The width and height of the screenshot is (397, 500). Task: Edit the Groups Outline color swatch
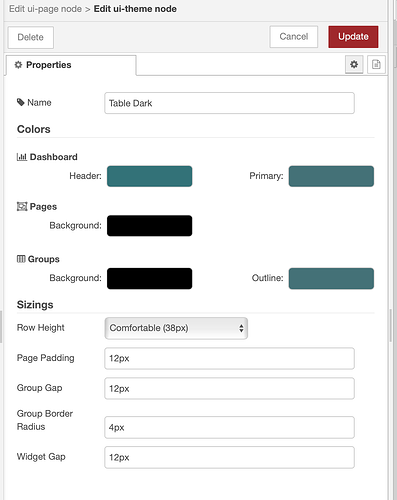coord(331,278)
